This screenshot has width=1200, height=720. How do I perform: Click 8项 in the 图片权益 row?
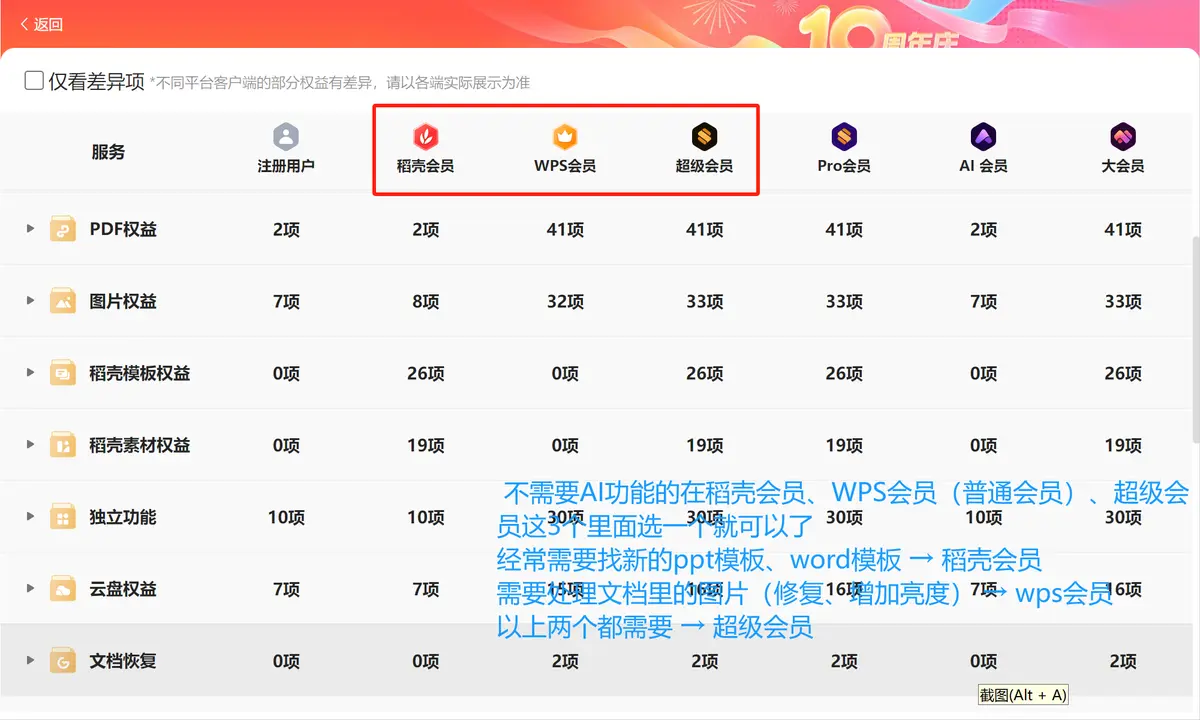pos(426,301)
